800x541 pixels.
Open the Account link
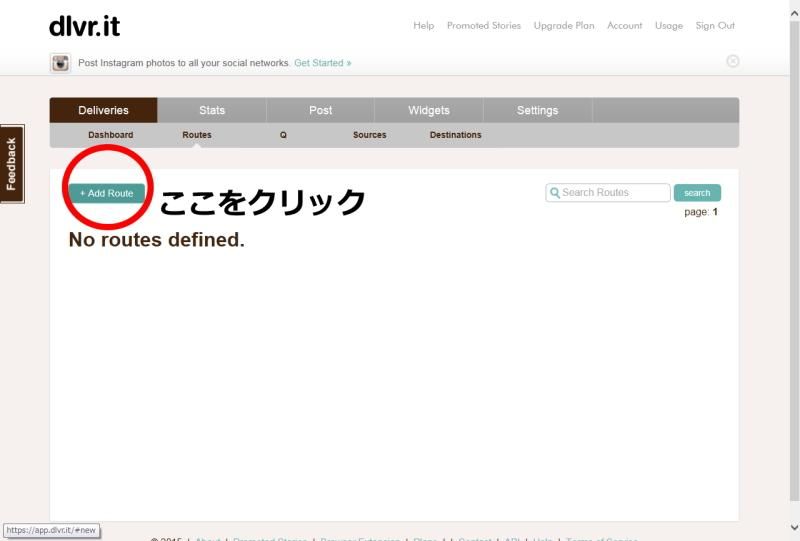(624, 26)
